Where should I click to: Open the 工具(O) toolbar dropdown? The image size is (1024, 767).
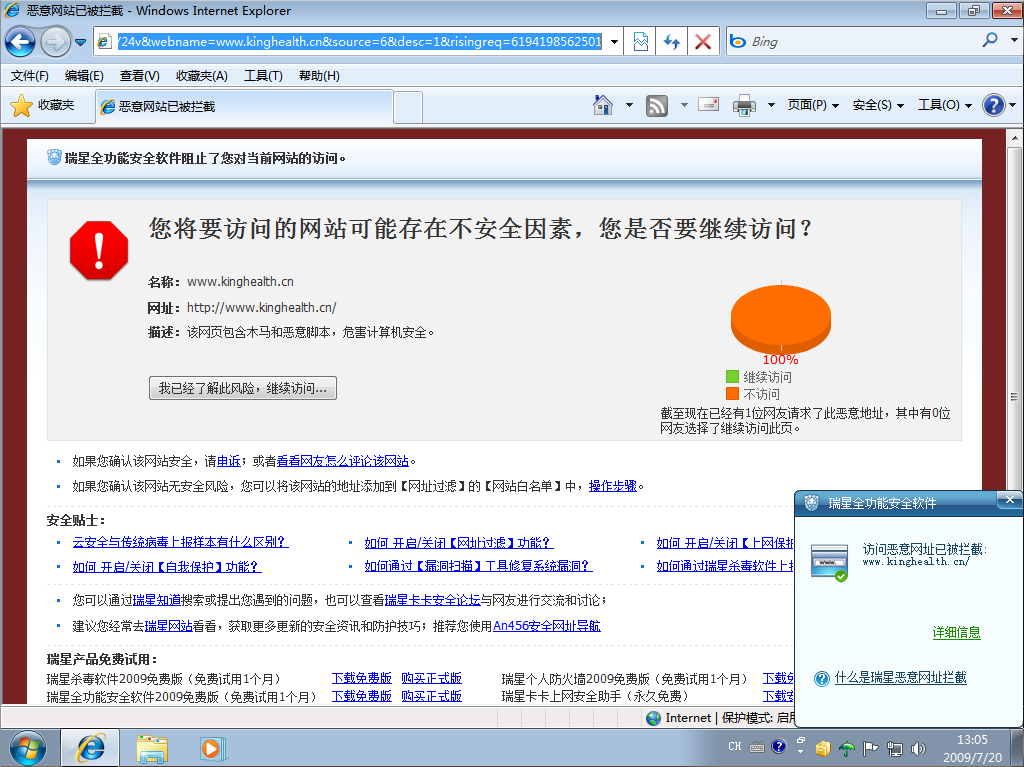click(944, 105)
